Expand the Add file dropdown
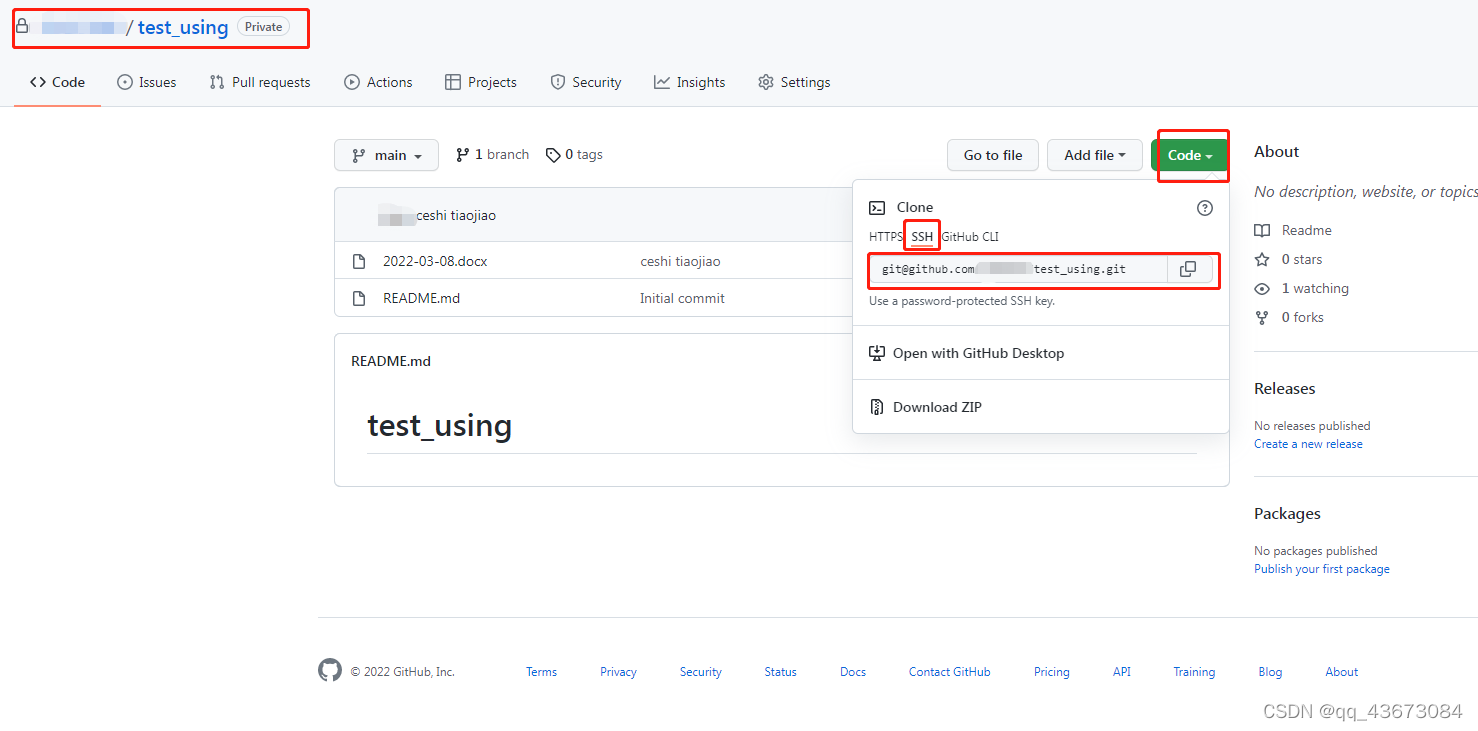The width and height of the screenshot is (1478, 731). pos(1095,155)
